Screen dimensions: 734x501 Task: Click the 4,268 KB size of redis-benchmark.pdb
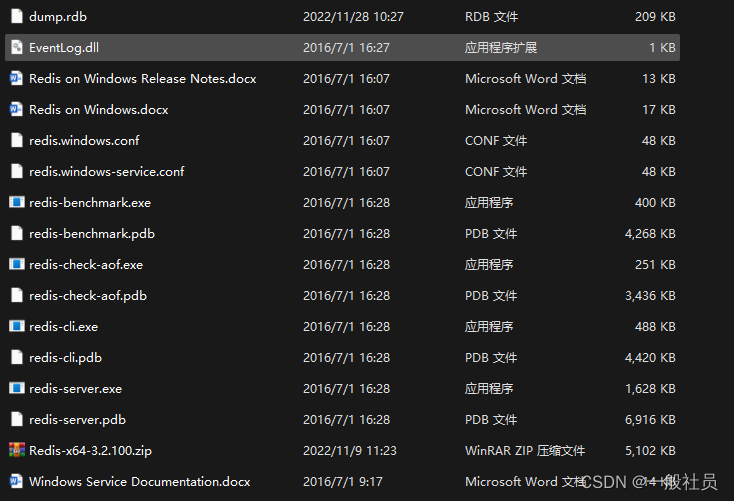[650, 234]
